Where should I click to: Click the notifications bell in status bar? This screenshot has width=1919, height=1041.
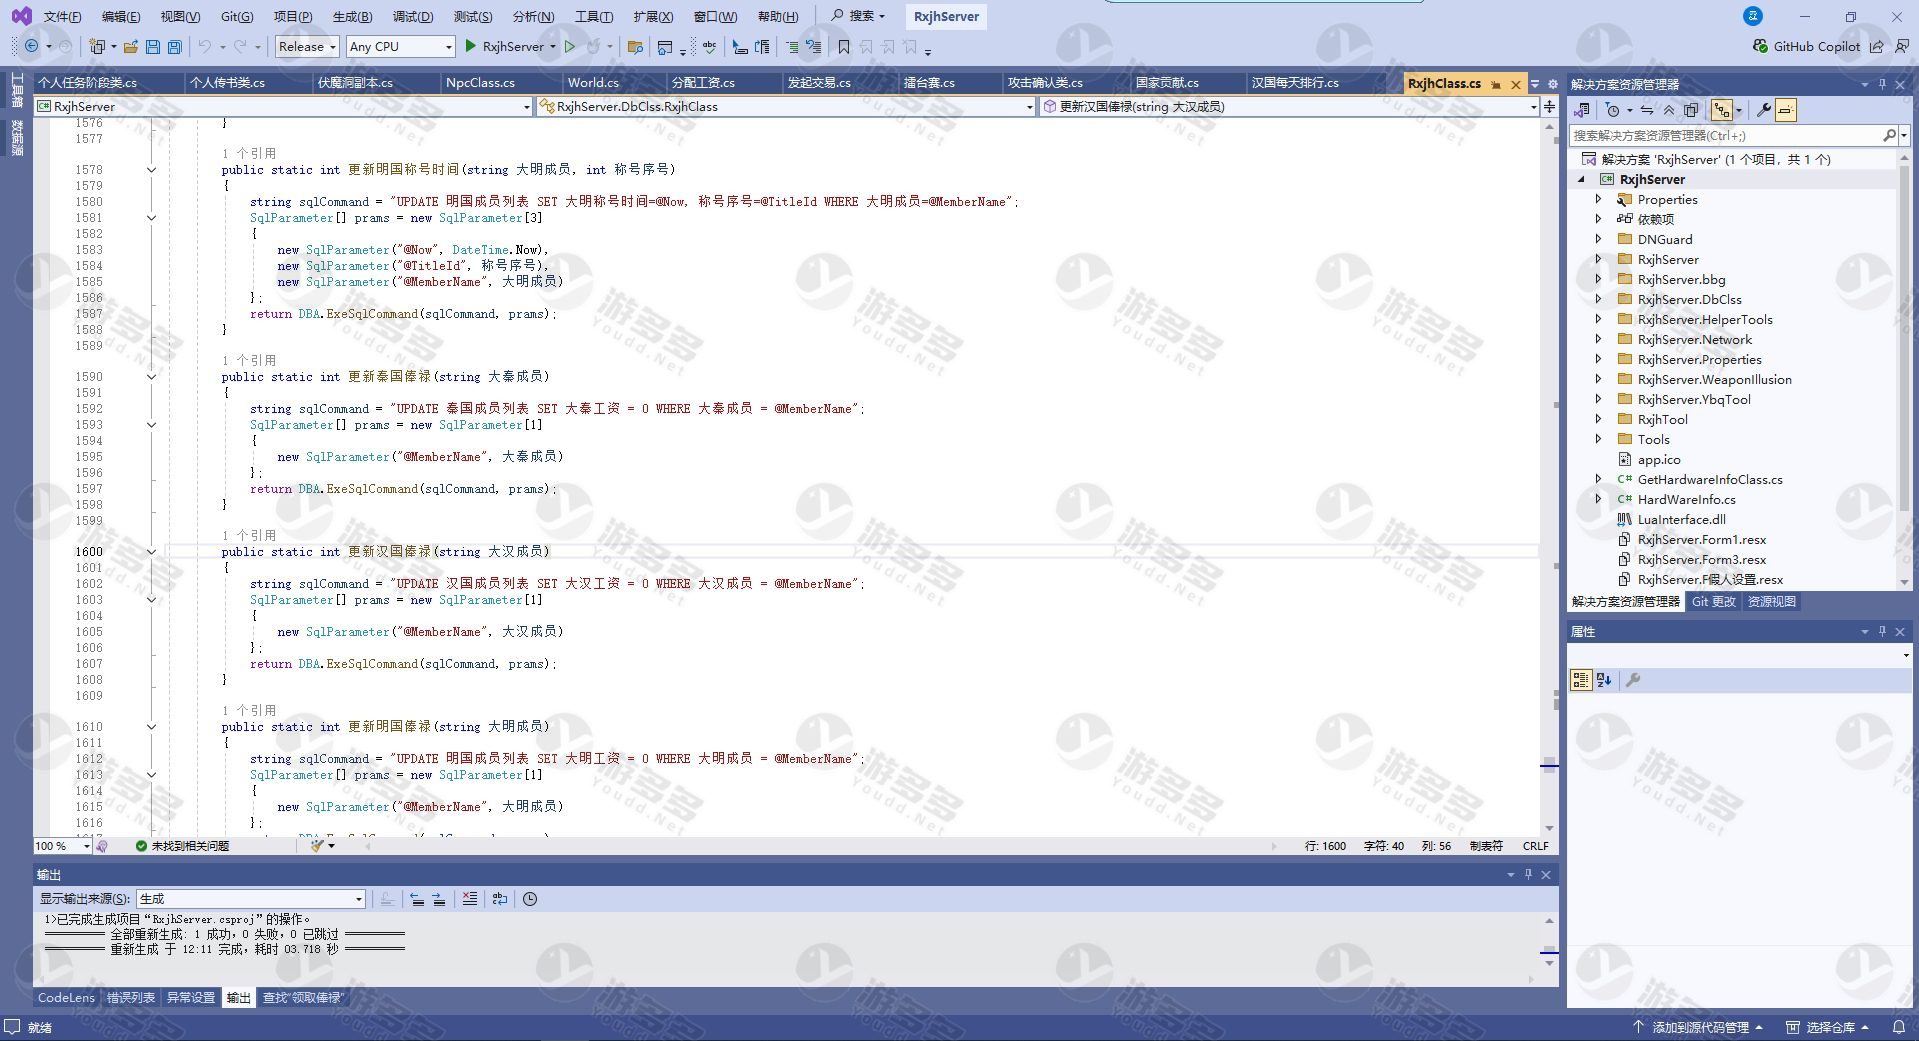pos(1899,1027)
